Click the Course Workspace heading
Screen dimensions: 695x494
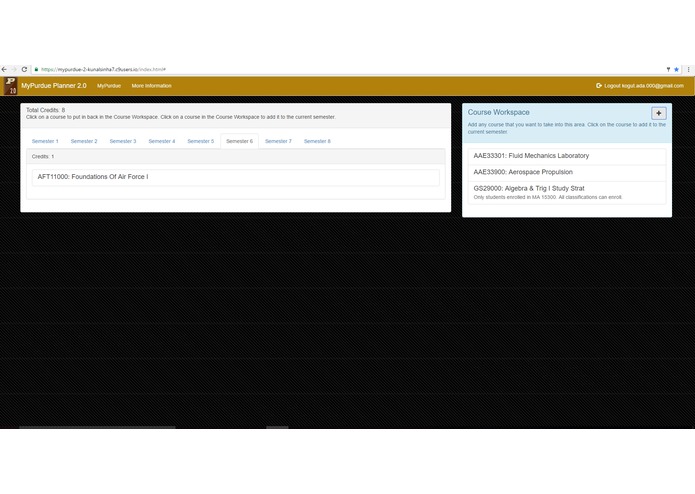pyautogui.click(x=499, y=113)
